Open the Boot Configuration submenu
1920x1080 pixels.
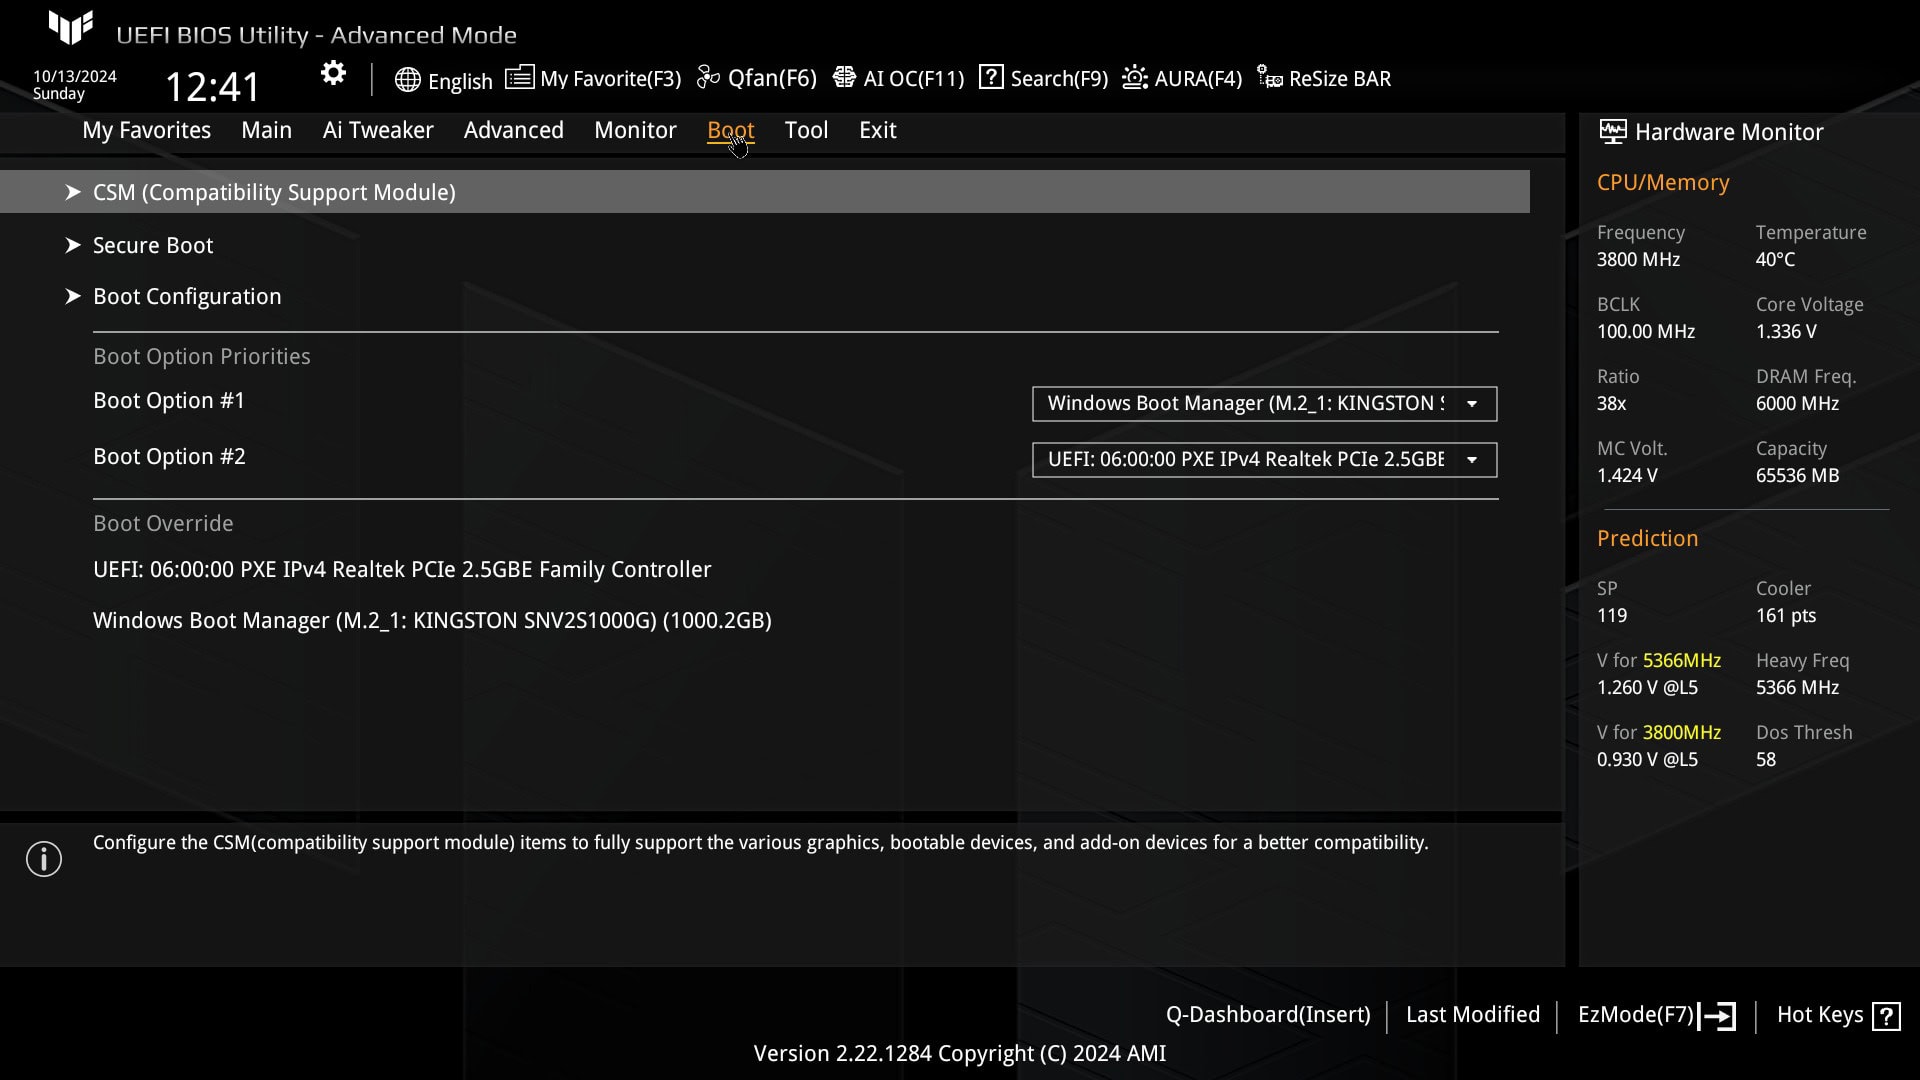187,296
